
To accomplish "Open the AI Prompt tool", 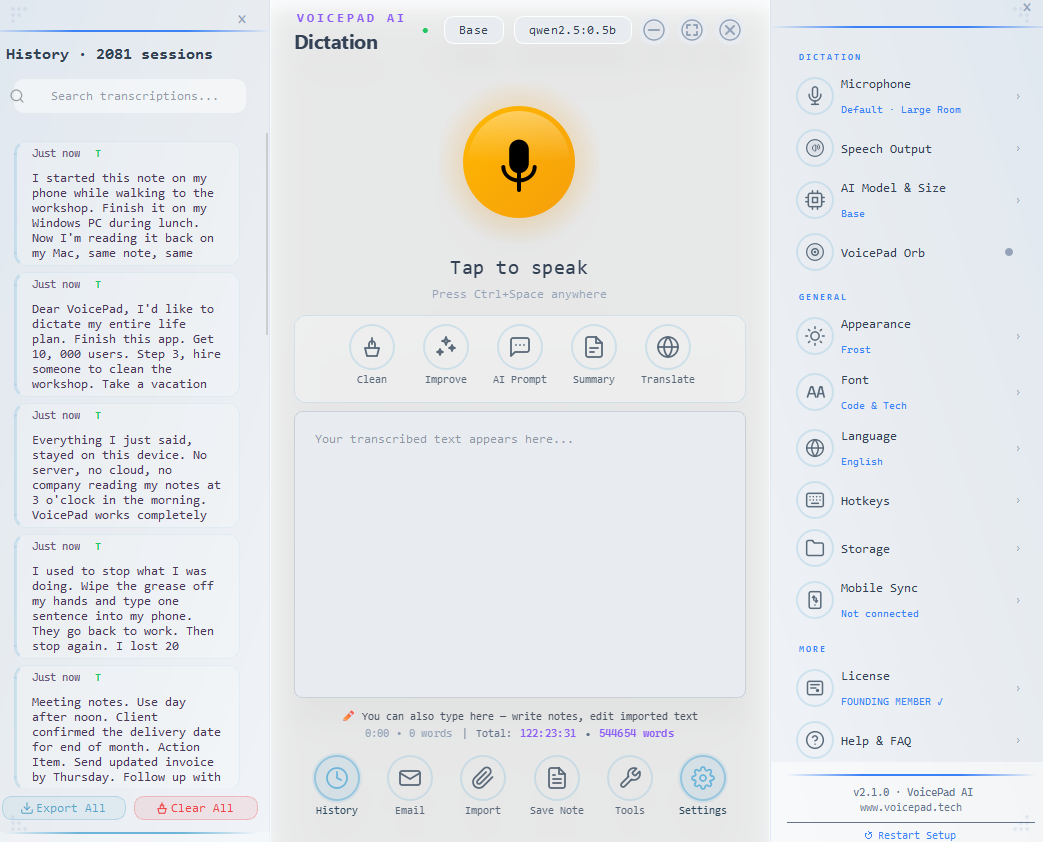I will coord(519,348).
